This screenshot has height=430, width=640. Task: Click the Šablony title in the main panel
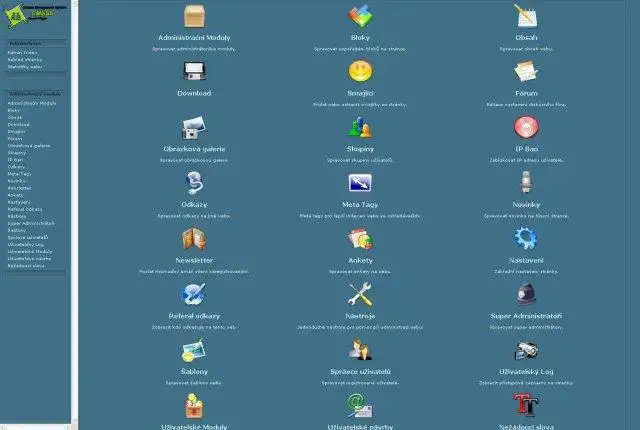[194, 372]
